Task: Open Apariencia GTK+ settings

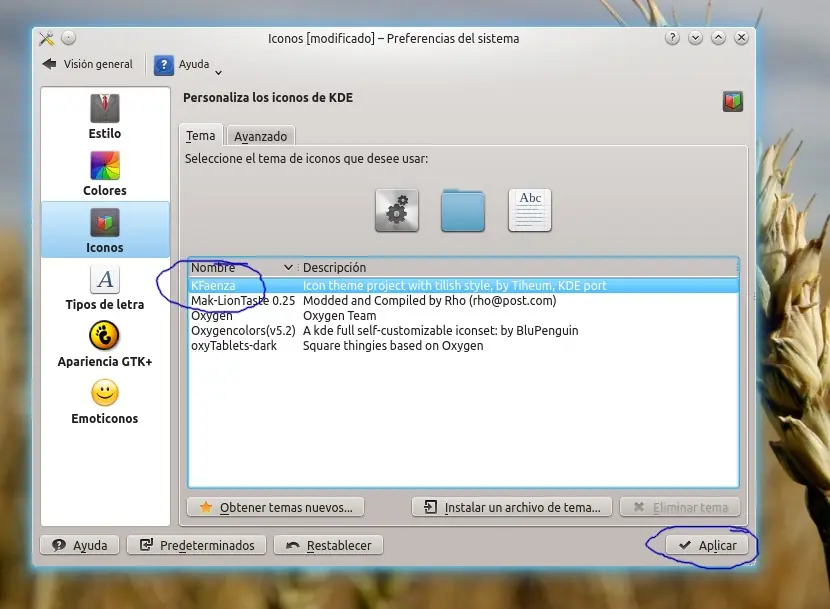Action: tap(105, 344)
